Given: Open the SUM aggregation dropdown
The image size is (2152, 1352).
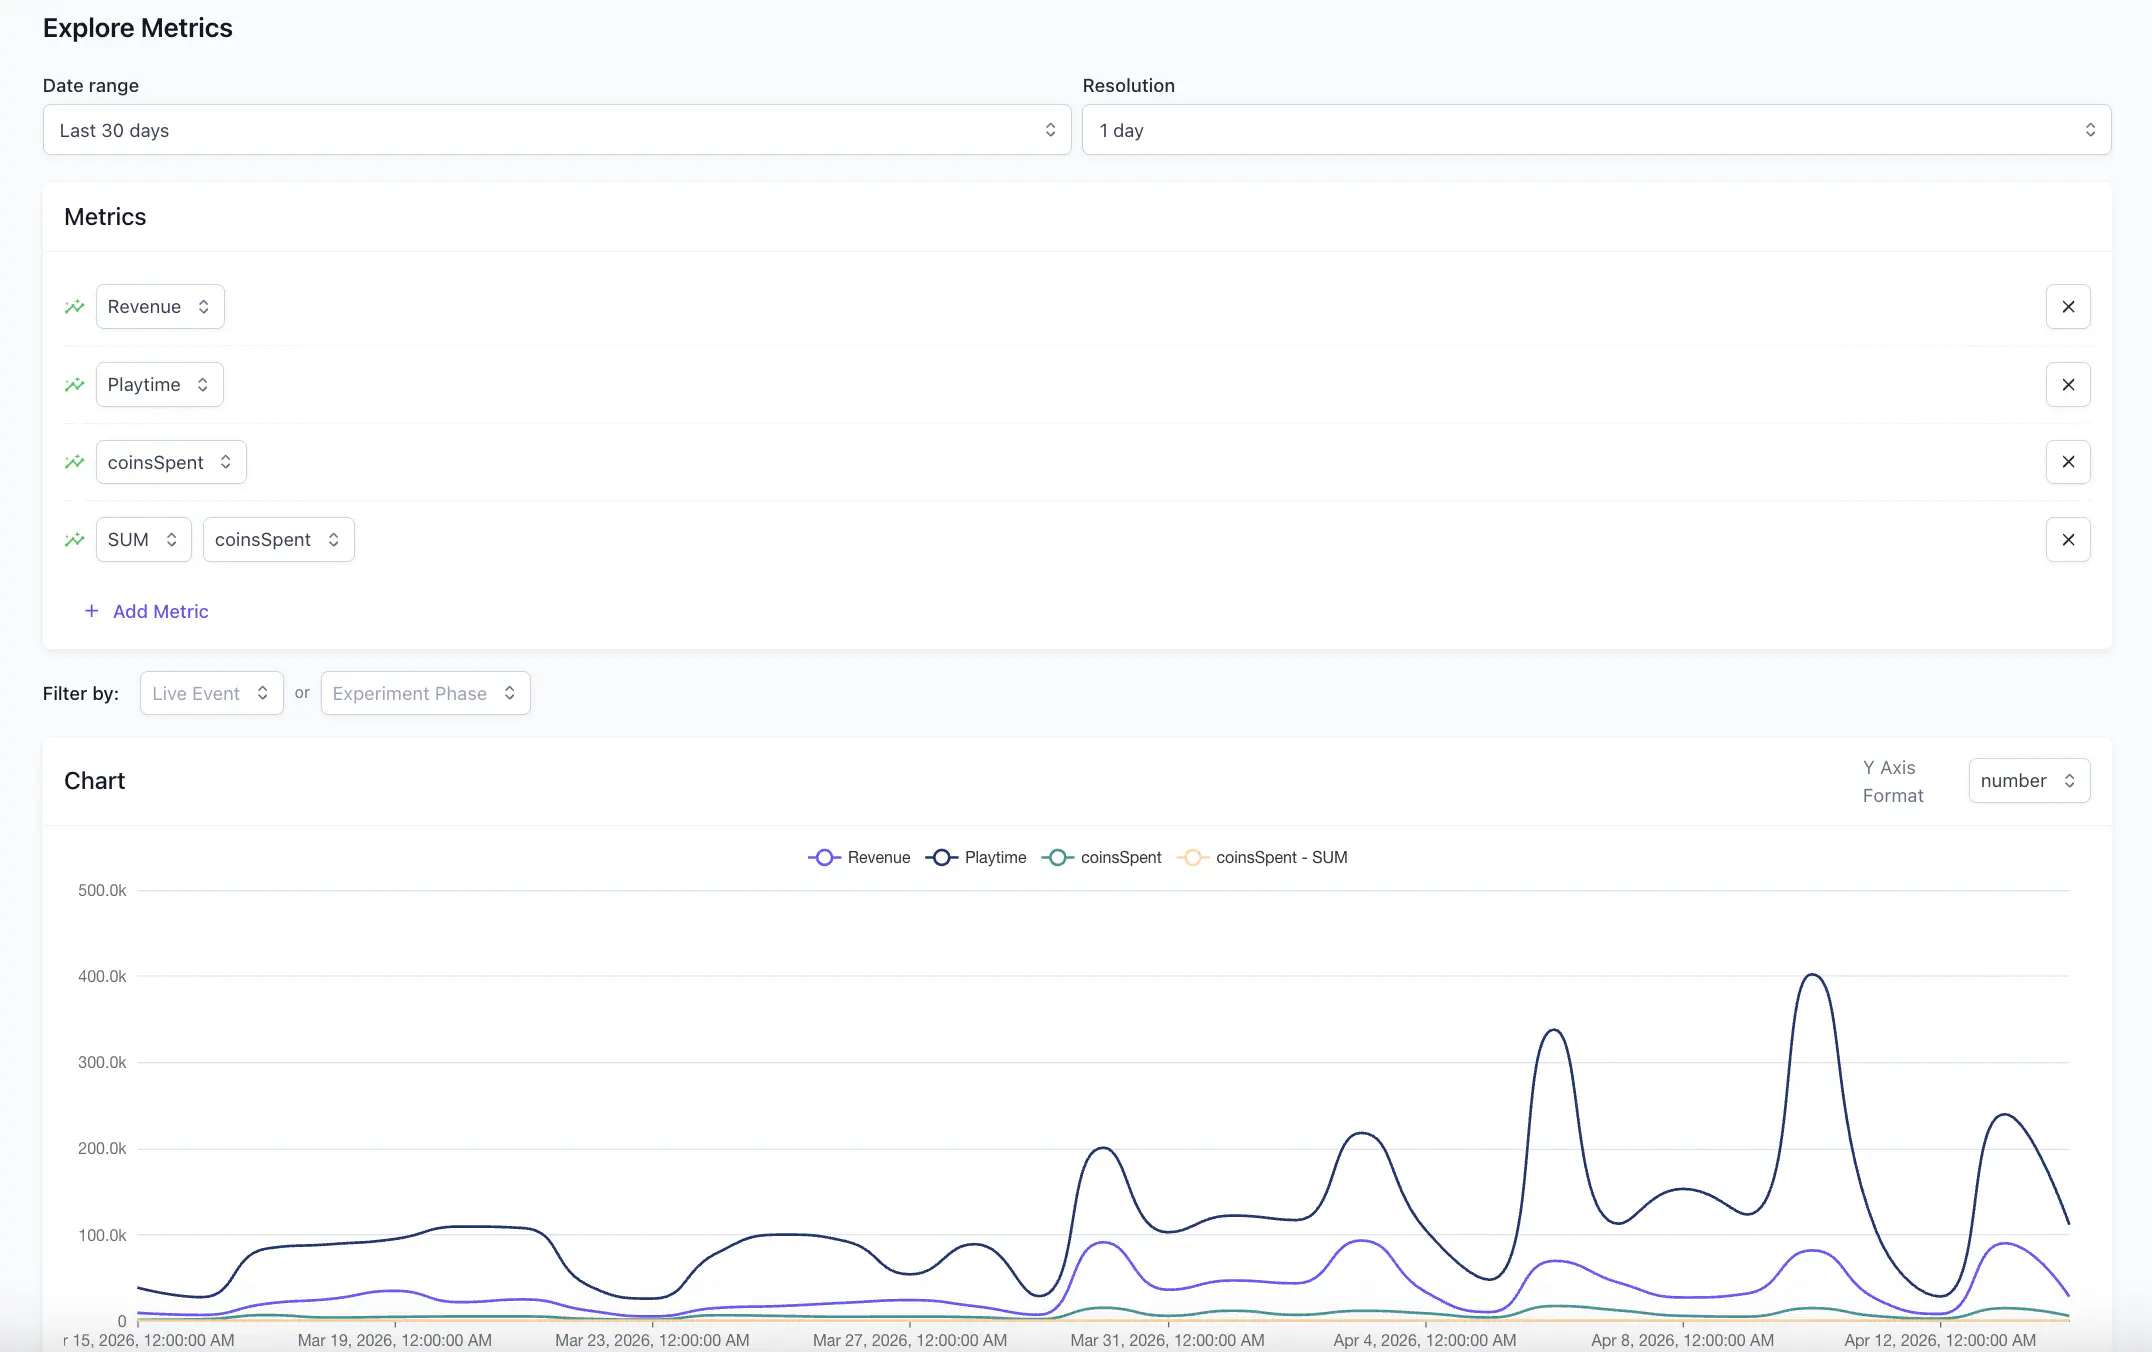Looking at the screenshot, I should pyautogui.click(x=143, y=539).
